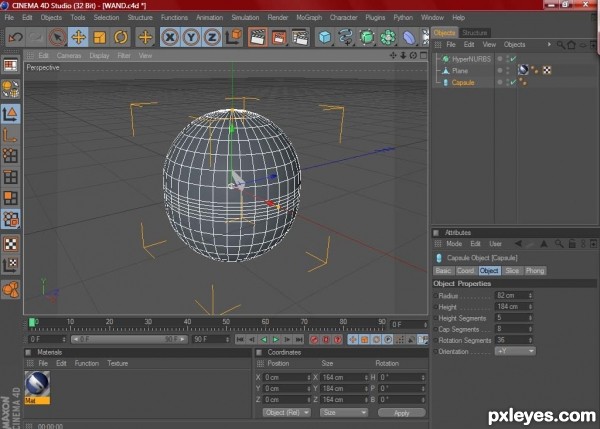
Task: Select the polygons mode icon
Action: point(10,198)
